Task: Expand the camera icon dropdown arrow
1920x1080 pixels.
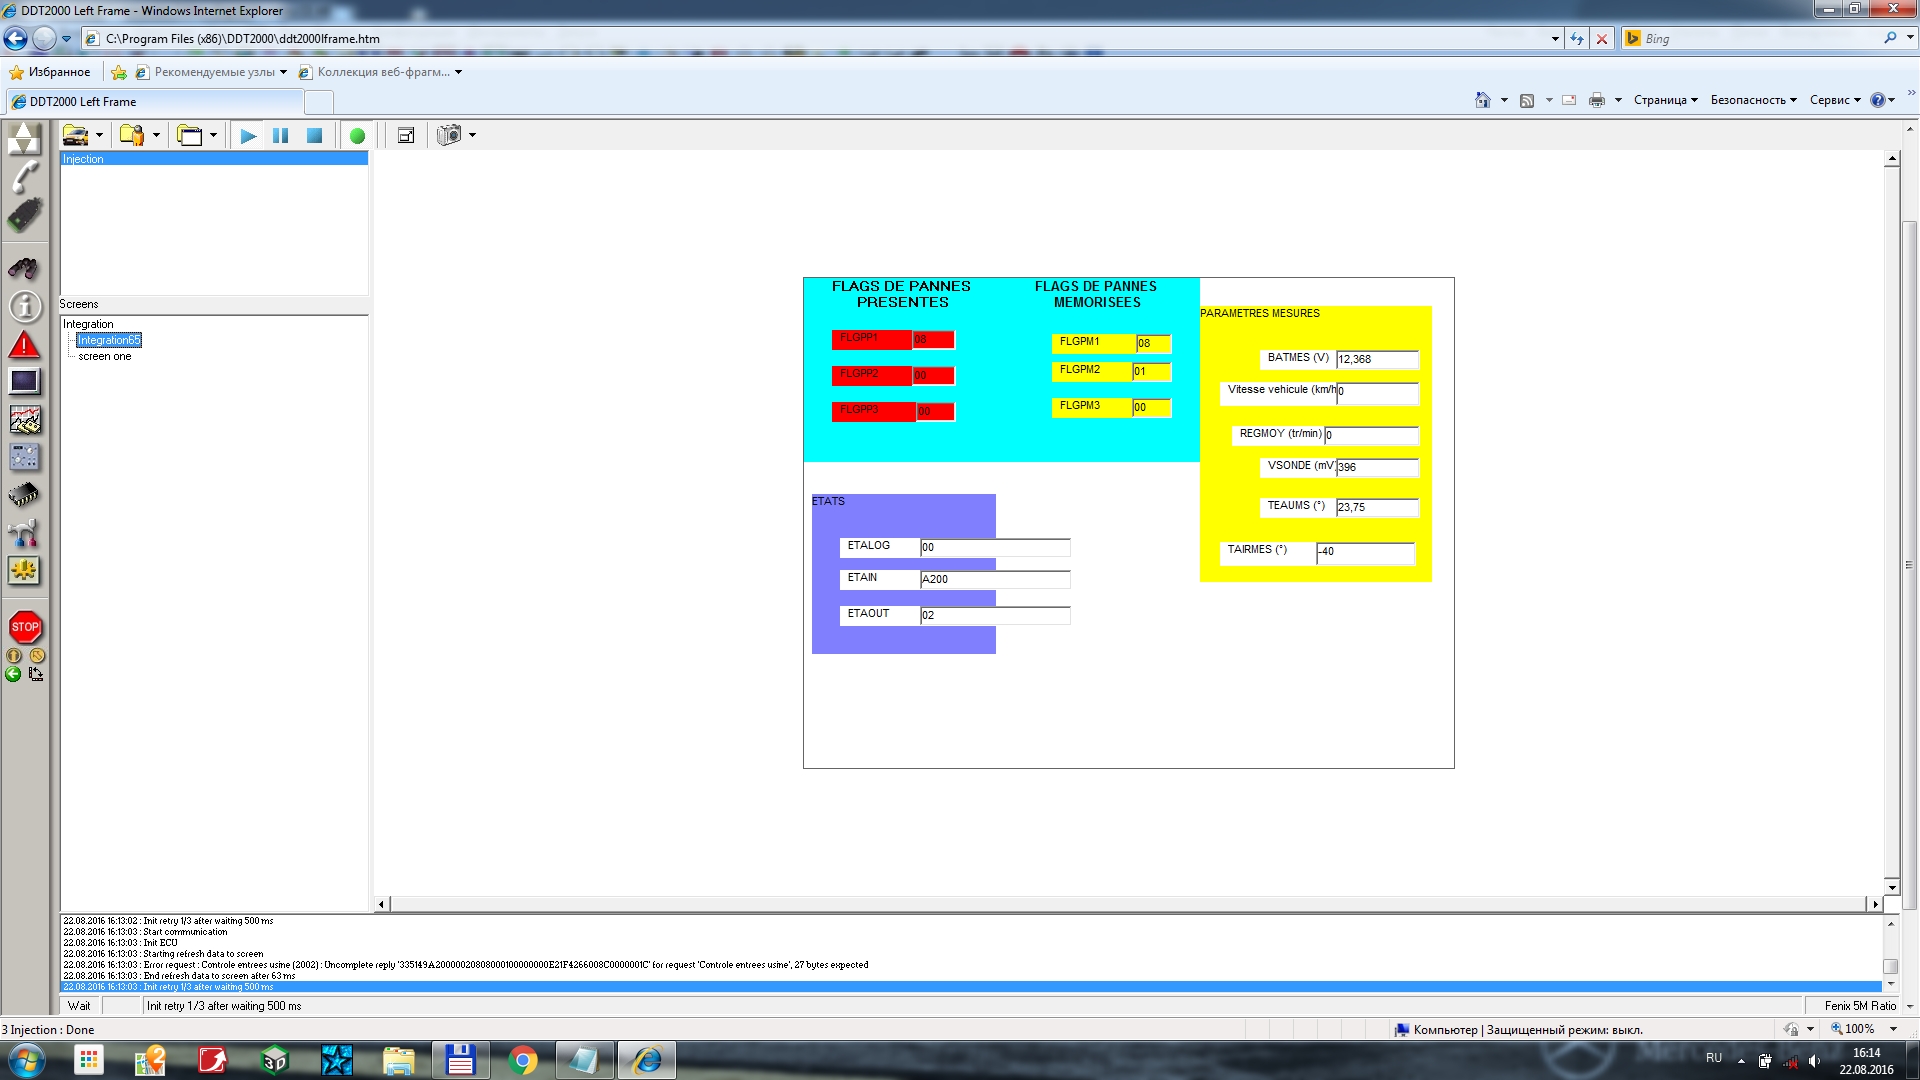Action: tap(472, 136)
